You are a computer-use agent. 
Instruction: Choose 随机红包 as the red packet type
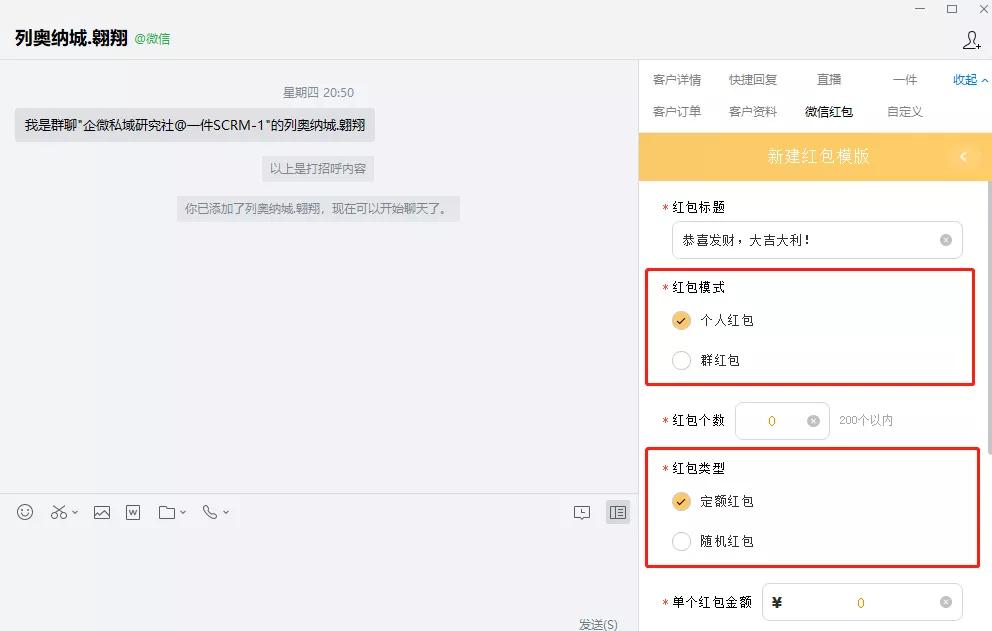[681, 541]
